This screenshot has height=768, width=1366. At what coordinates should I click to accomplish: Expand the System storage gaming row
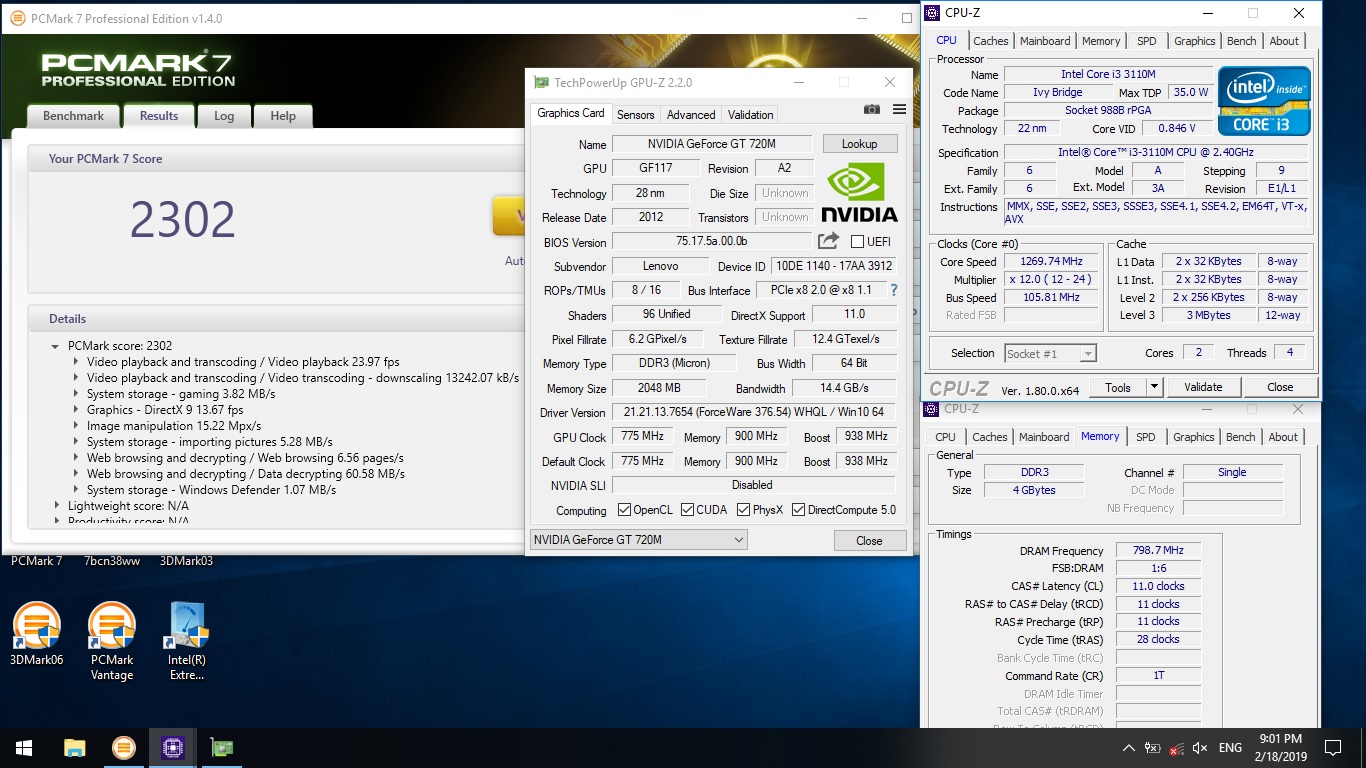point(76,394)
